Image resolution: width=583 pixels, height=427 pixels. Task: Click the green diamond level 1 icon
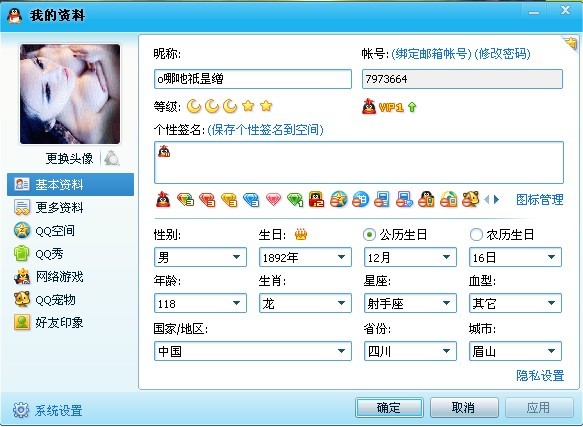pyautogui.click(x=295, y=200)
